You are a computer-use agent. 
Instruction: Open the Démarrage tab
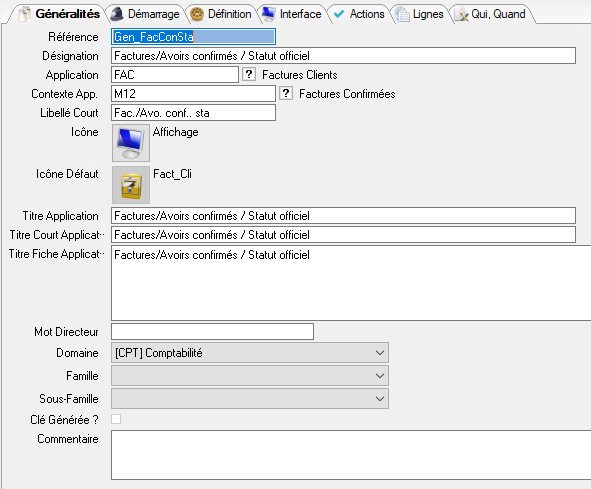[145, 14]
